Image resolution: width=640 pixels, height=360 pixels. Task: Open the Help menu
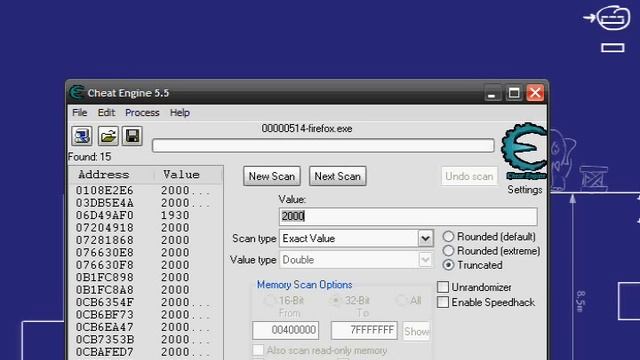tap(180, 113)
